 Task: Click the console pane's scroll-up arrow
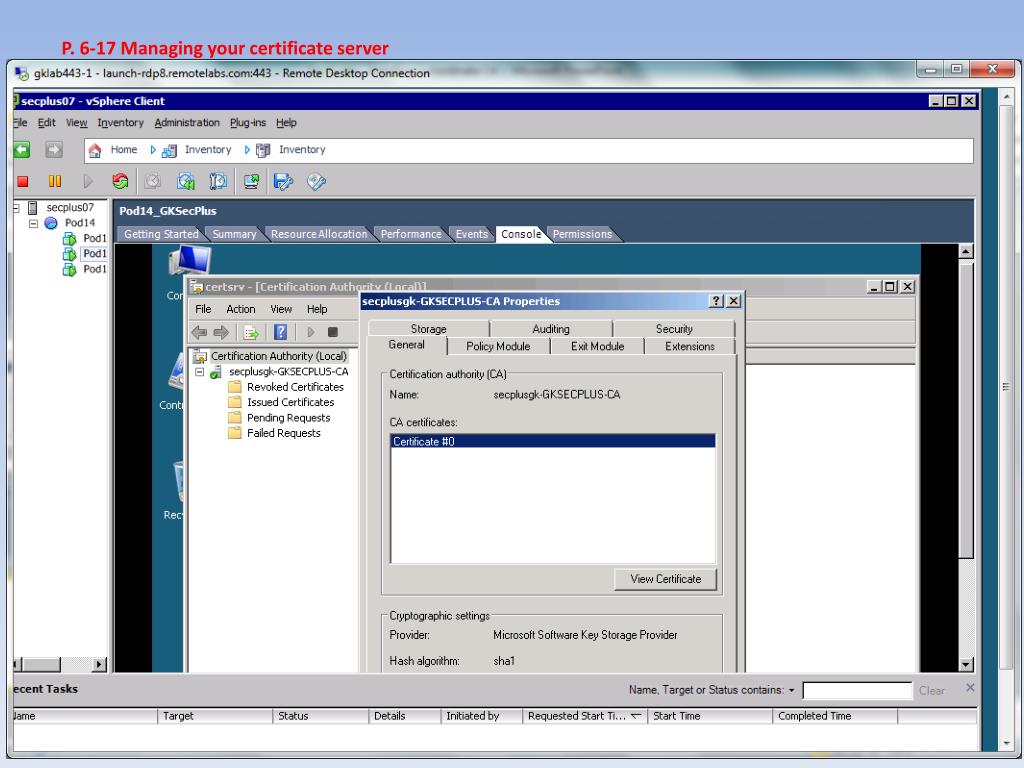point(966,251)
